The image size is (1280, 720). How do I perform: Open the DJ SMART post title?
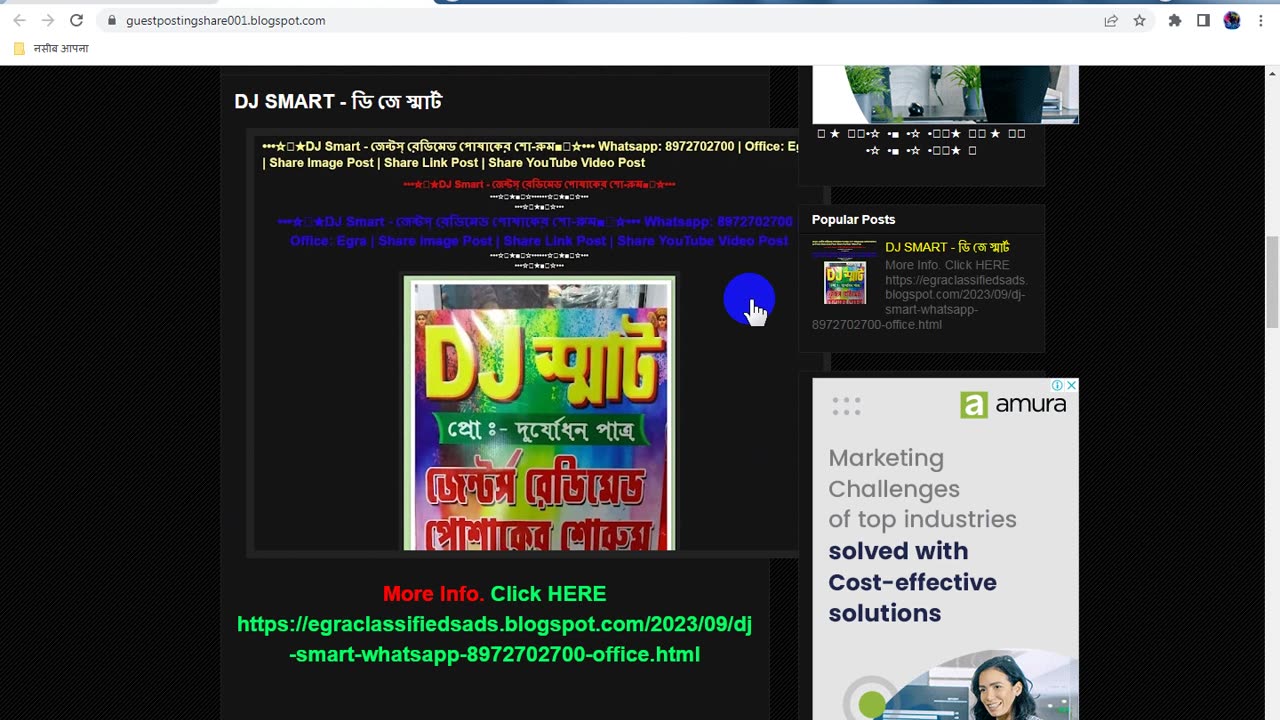338,101
